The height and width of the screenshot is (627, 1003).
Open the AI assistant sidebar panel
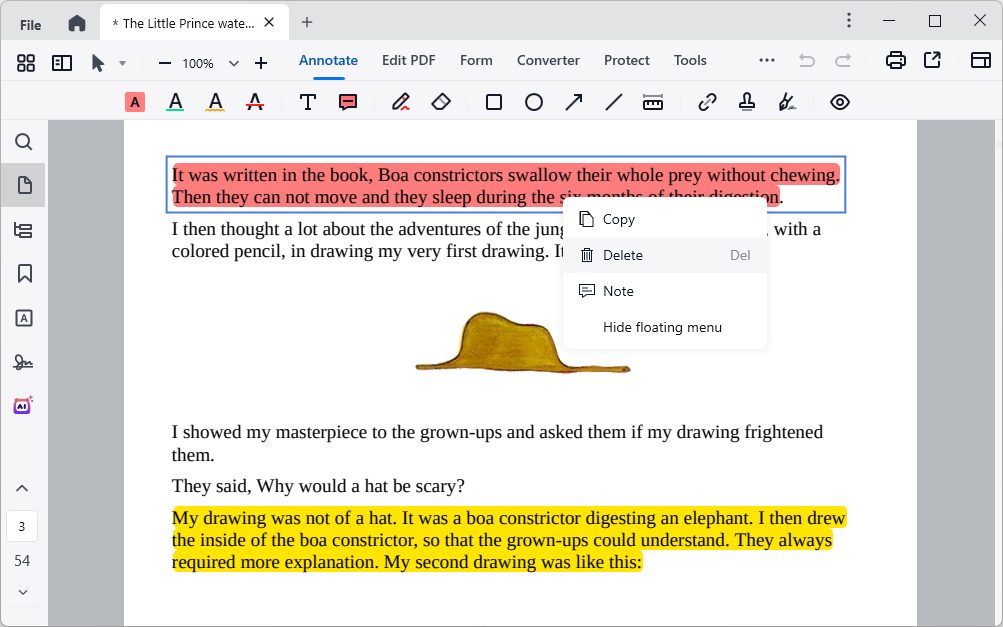[x=22, y=404]
